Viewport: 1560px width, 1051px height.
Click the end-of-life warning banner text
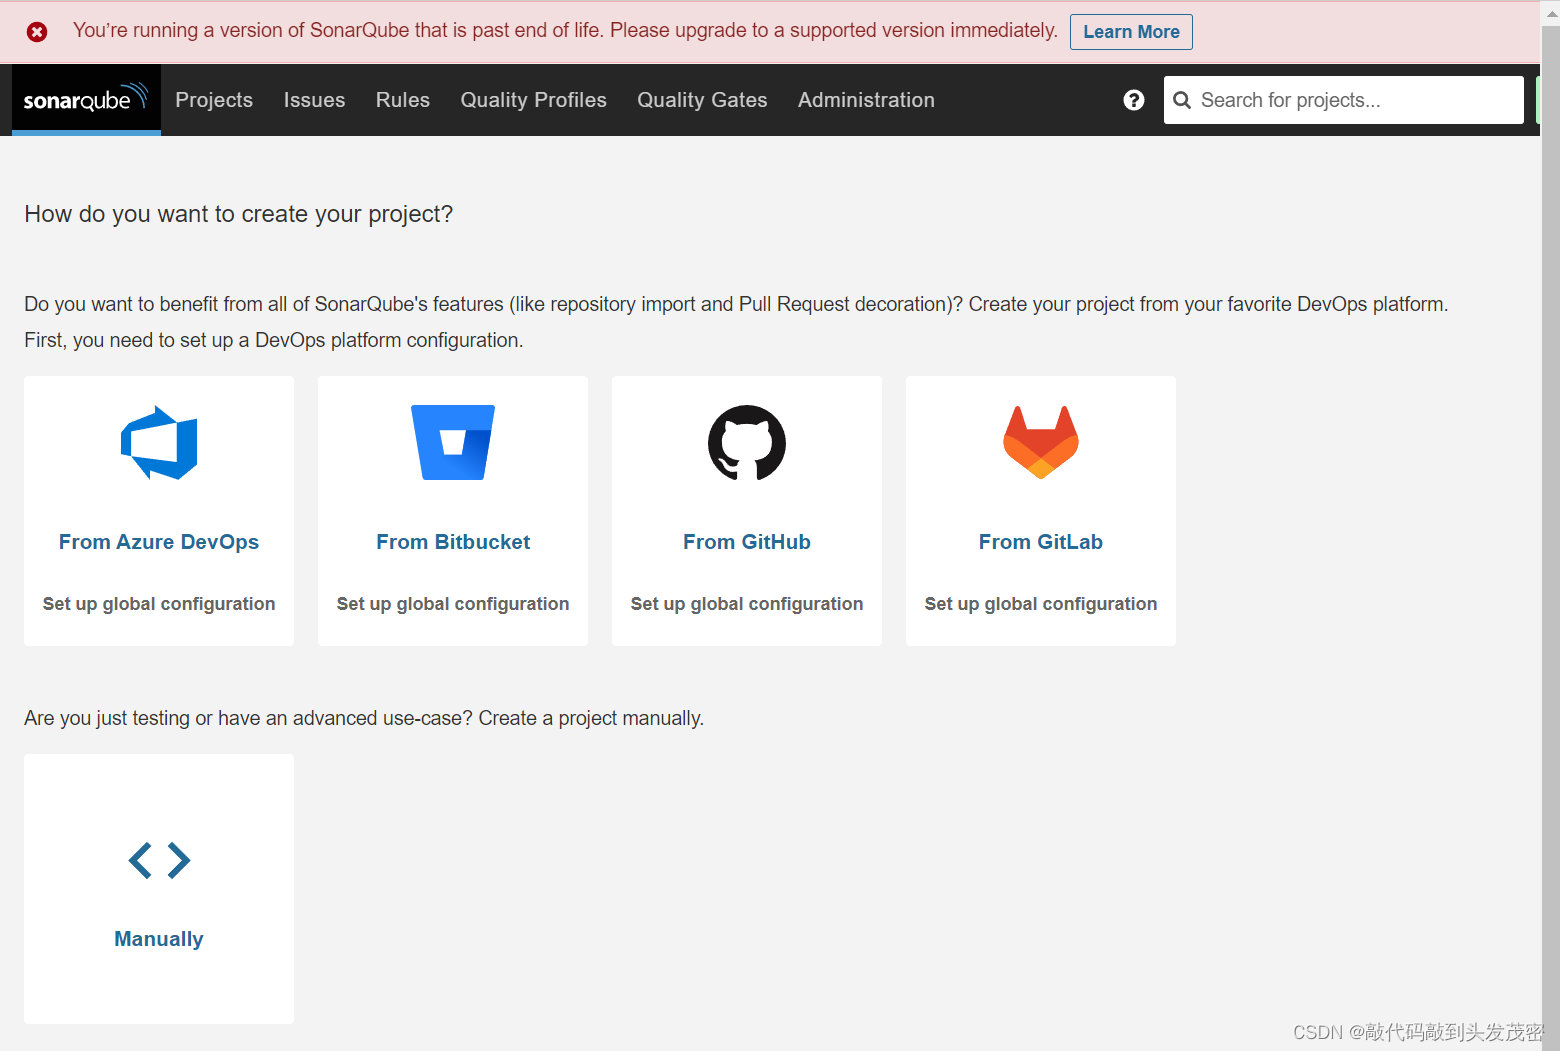click(565, 31)
